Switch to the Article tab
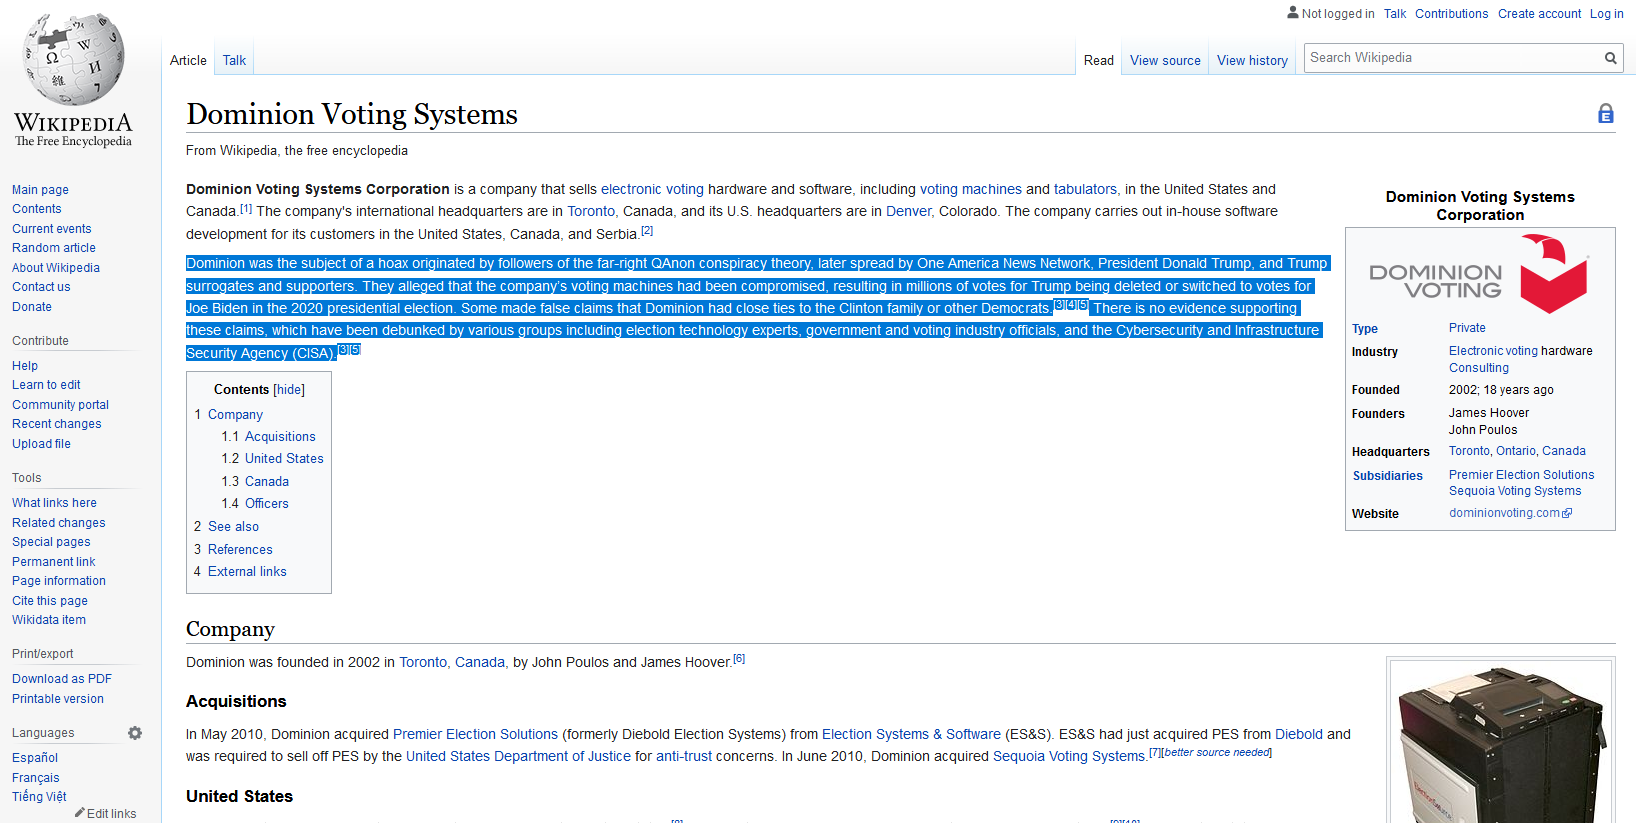 pos(188,60)
